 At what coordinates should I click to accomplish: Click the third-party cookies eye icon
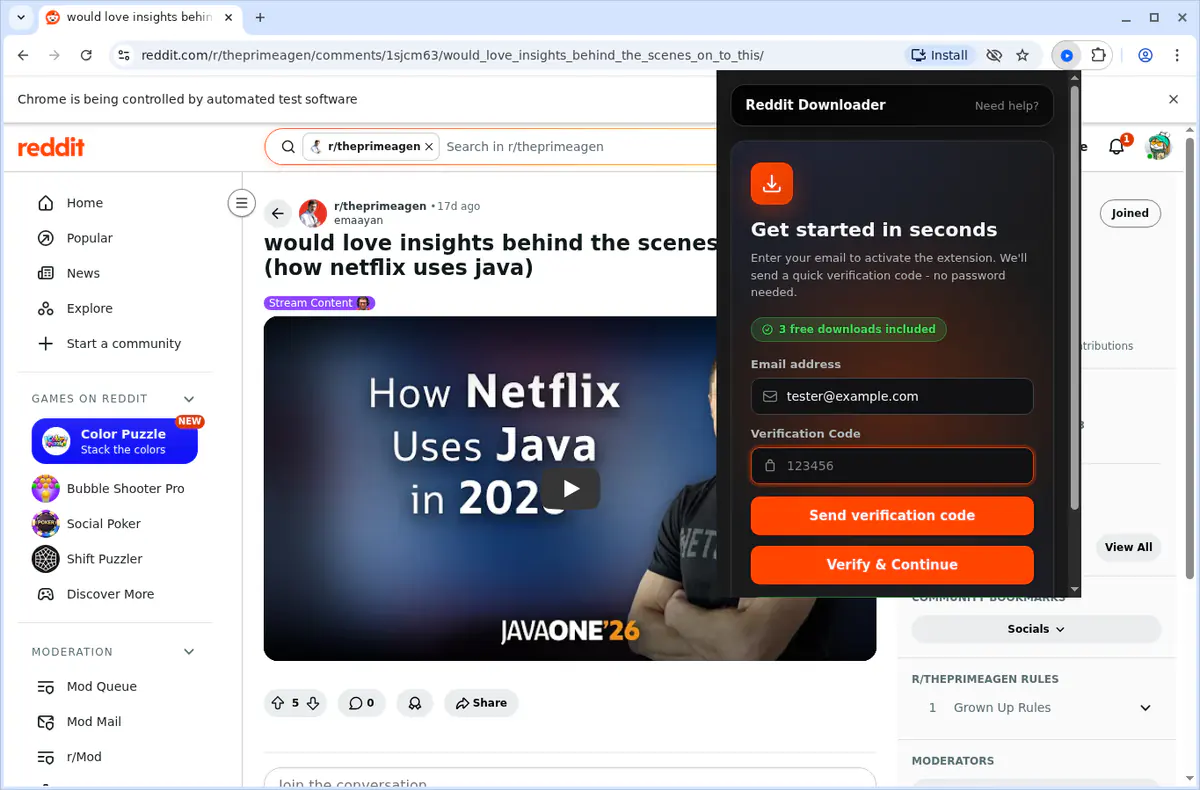tap(994, 55)
